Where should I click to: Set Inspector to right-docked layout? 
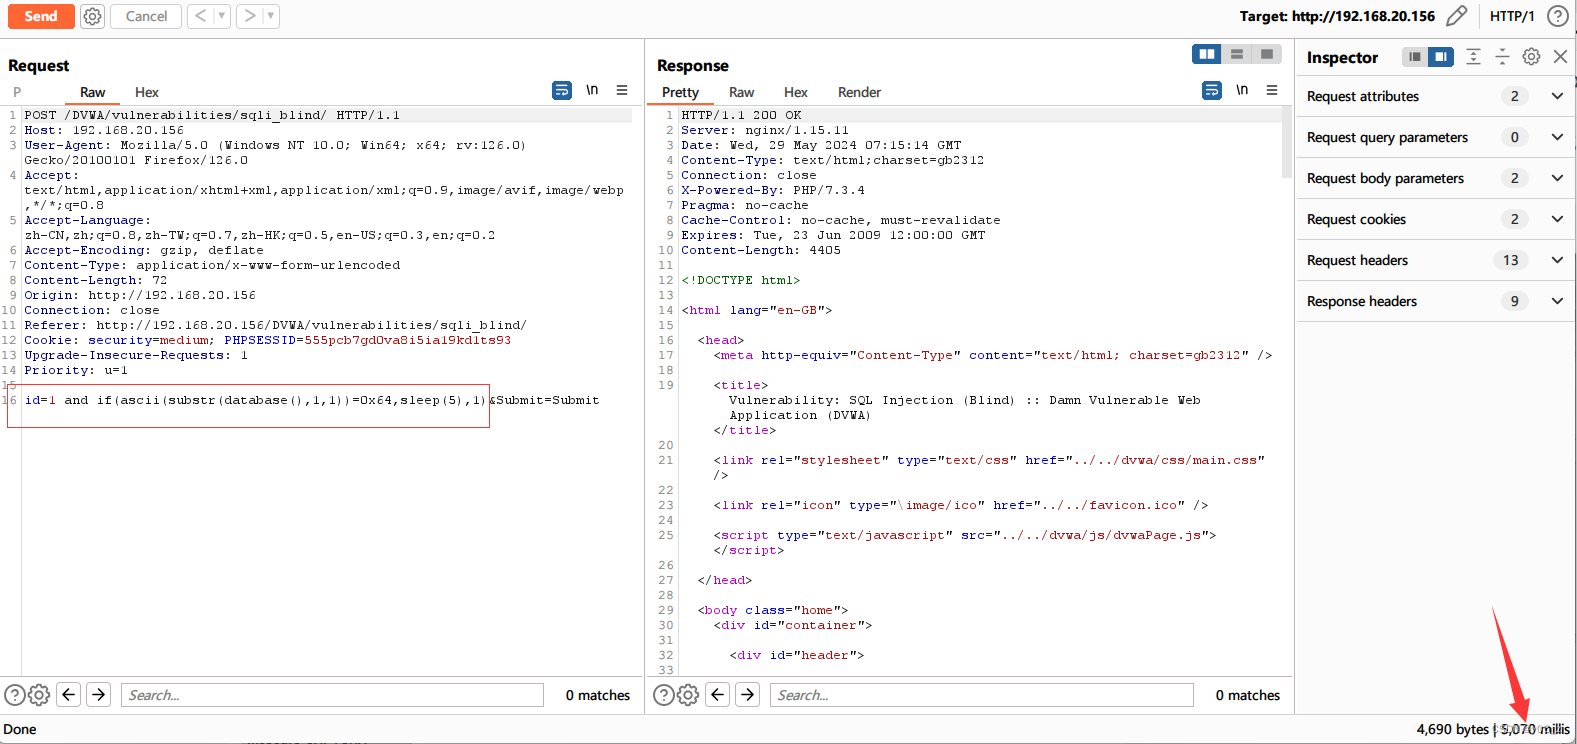pos(1441,57)
